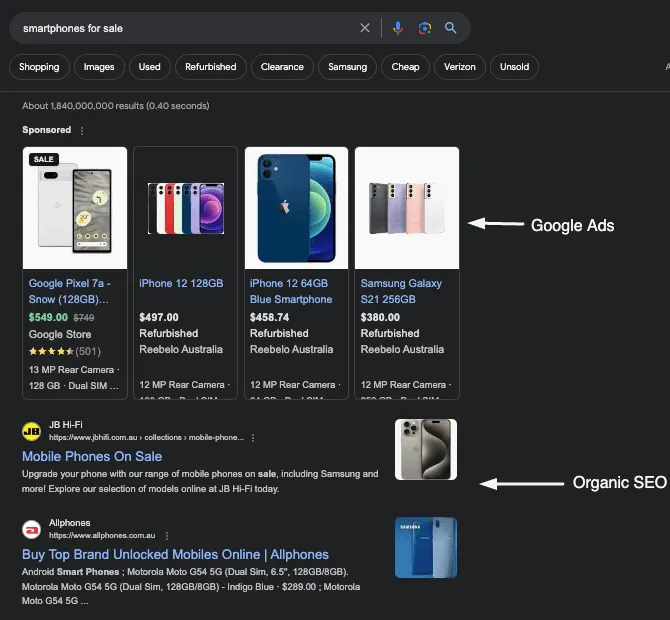Click the jbhifi.com.au breadcrumb URL
670x620 pixels.
(146, 438)
